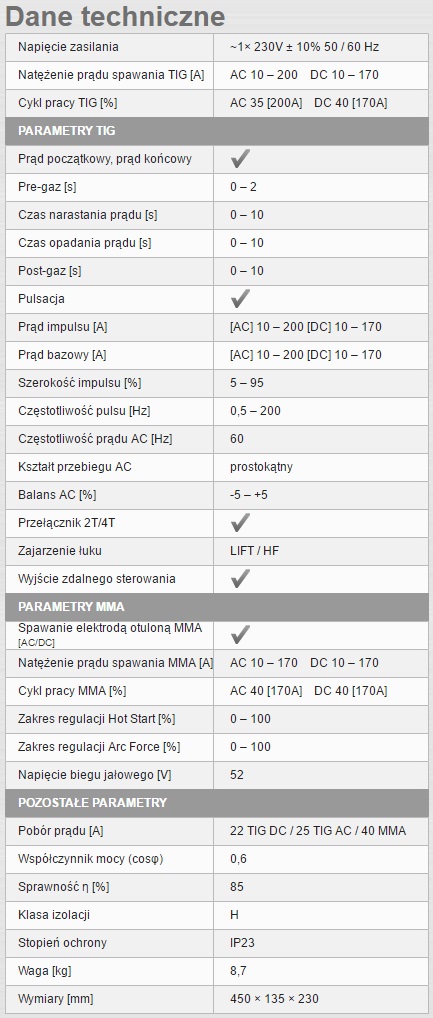The height and width of the screenshot is (1018, 433).
Task: Click the Cykl pracy TIG [%] label
Action: pos(68,103)
